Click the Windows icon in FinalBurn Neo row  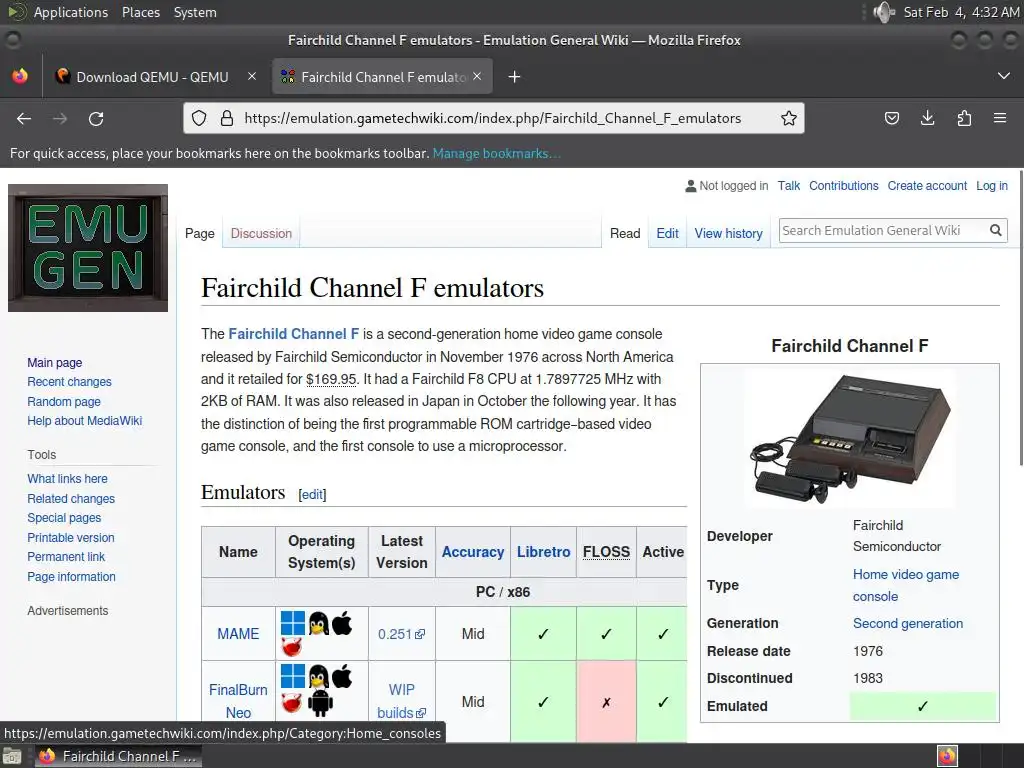(293, 676)
